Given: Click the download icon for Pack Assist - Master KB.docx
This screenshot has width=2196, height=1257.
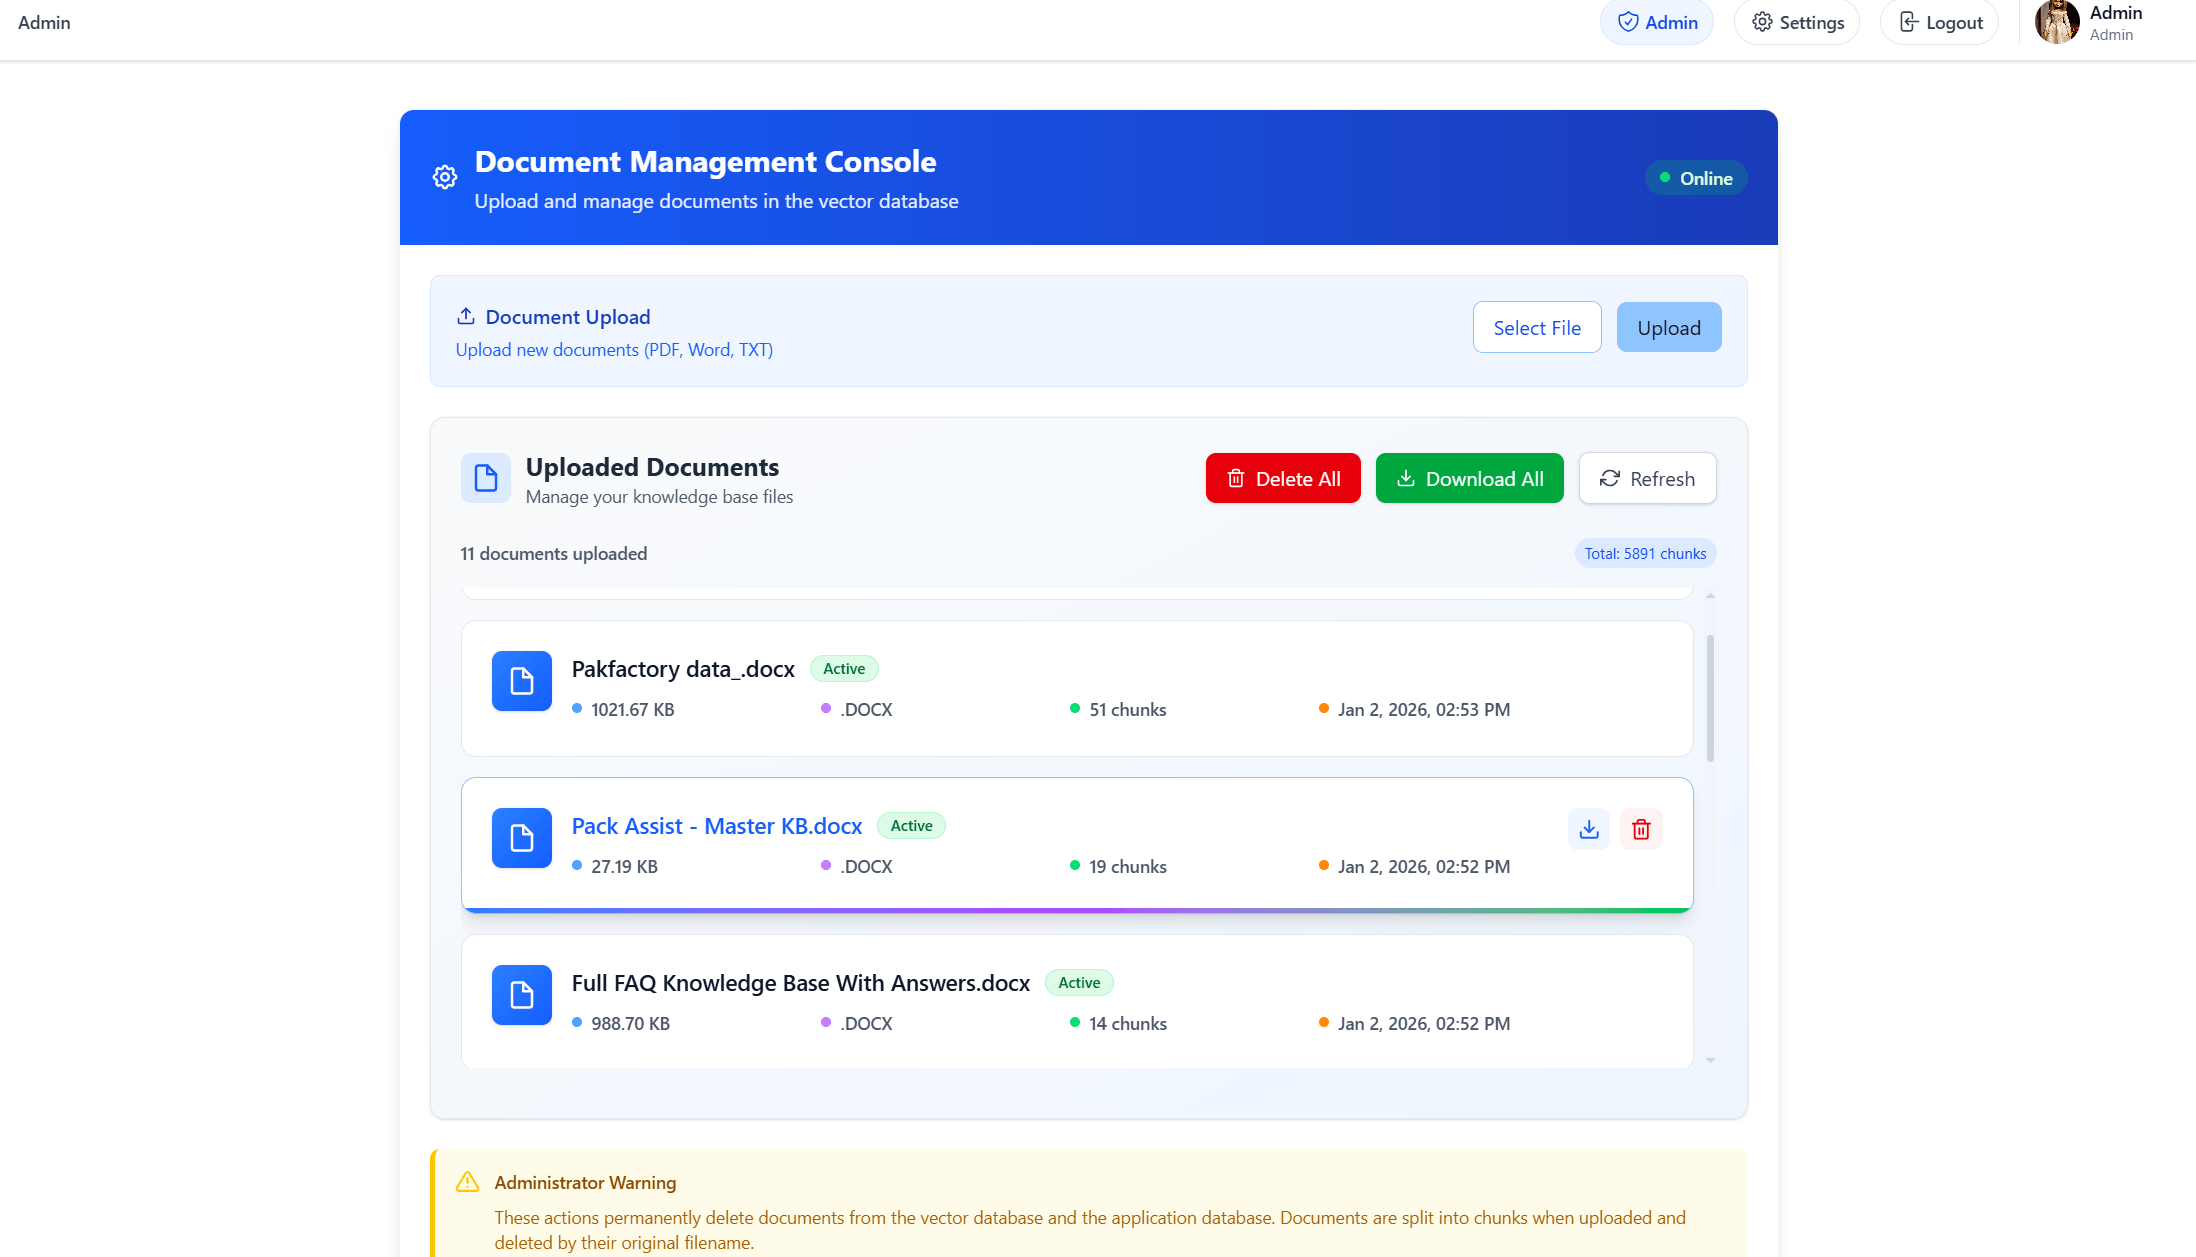Looking at the screenshot, I should [x=1588, y=829].
